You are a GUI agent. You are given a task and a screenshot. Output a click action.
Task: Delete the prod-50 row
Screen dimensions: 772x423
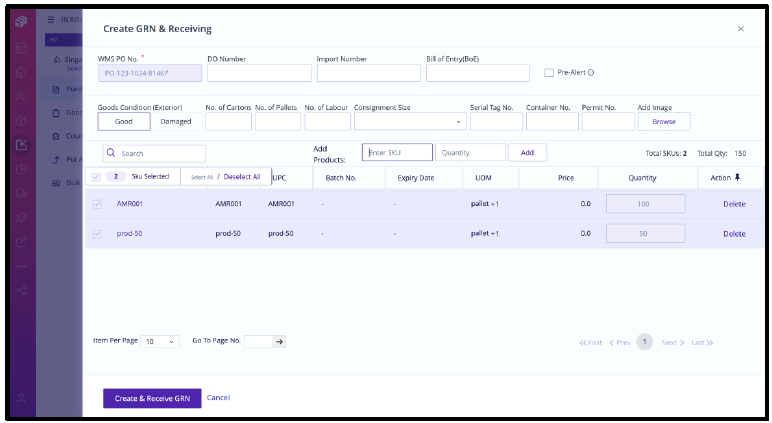(x=734, y=234)
